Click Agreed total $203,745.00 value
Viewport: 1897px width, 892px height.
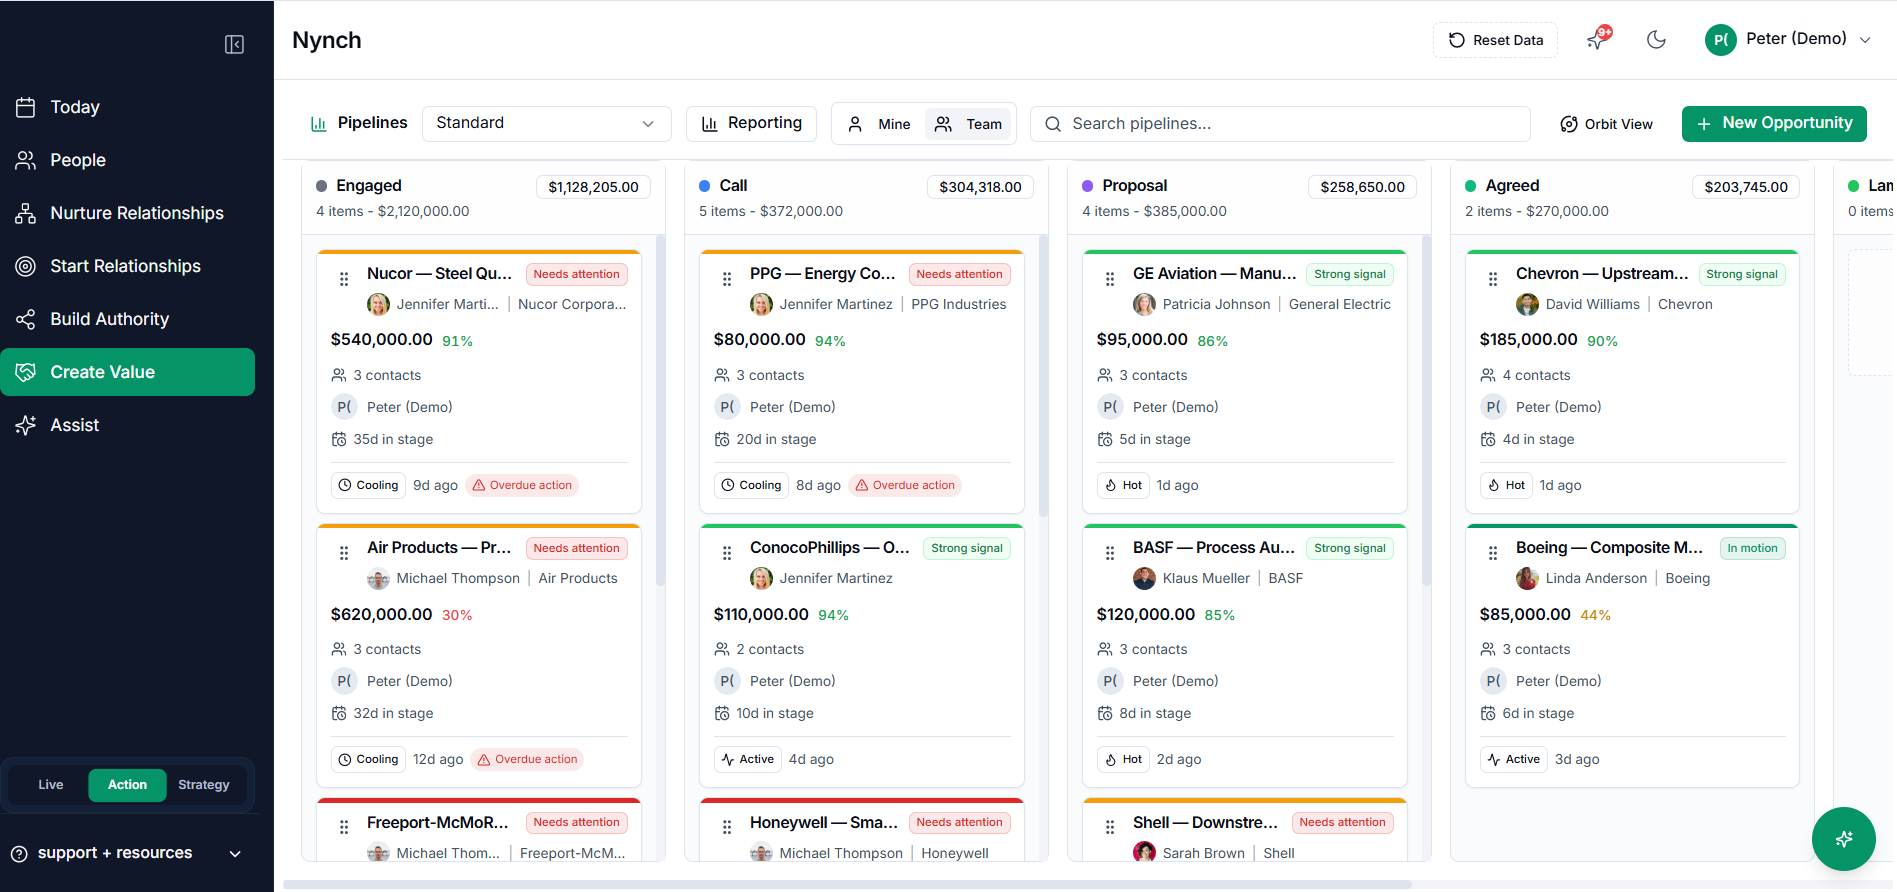pos(1746,187)
